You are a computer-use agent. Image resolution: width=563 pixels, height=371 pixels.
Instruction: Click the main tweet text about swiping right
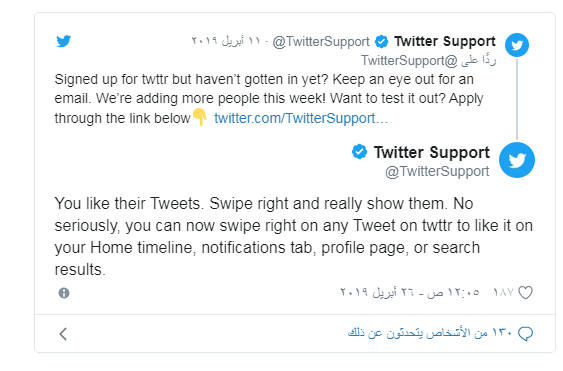pos(293,236)
